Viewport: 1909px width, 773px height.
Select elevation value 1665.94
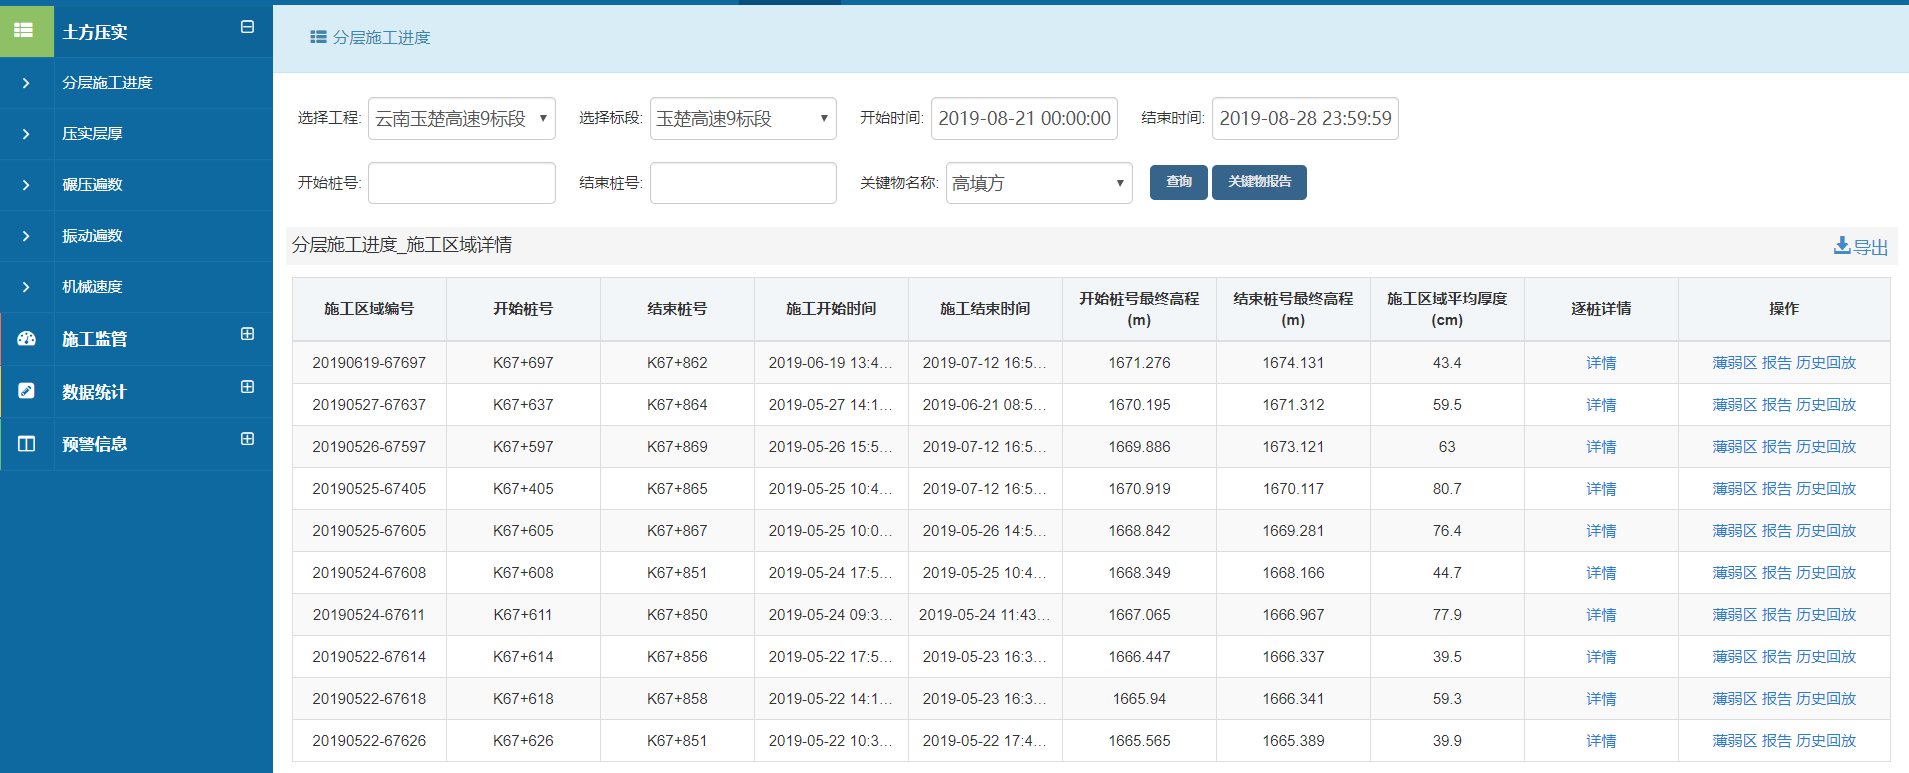(x=1139, y=699)
